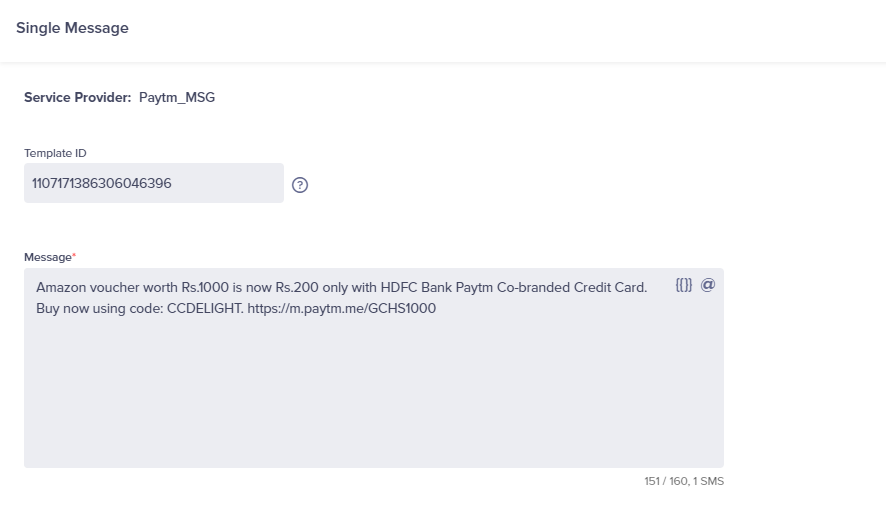Select the Single Message heading
Image resolution: width=886 pixels, height=511 pixels.
pos(72,28)
